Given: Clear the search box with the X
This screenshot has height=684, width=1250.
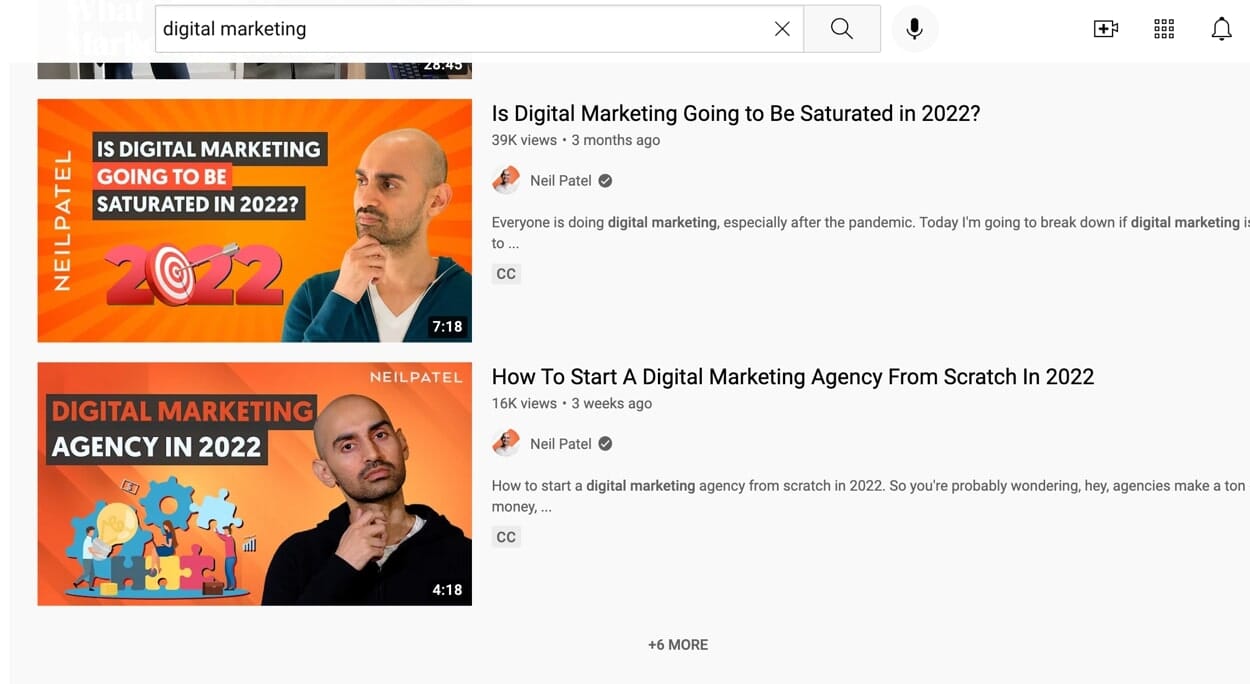Looking at the screenshot, I should tap(782, 29).
